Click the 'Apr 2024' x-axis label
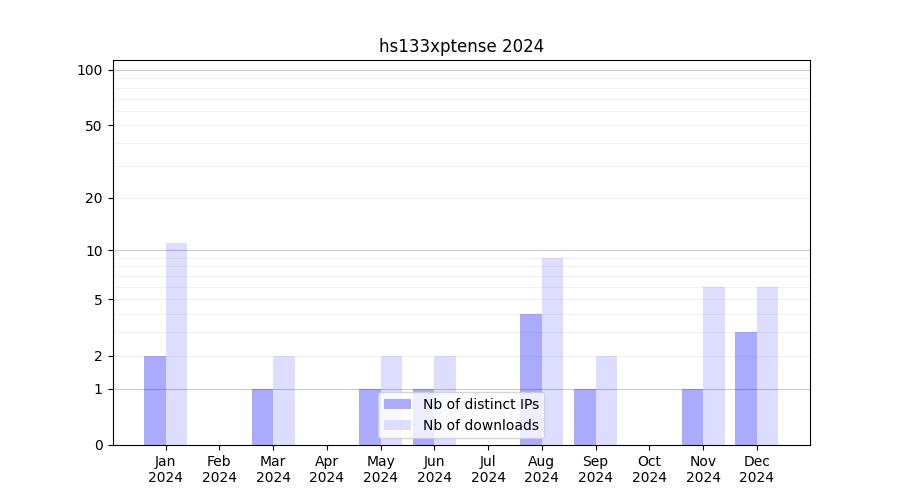 pyautogui.click(x=327, y=469)
